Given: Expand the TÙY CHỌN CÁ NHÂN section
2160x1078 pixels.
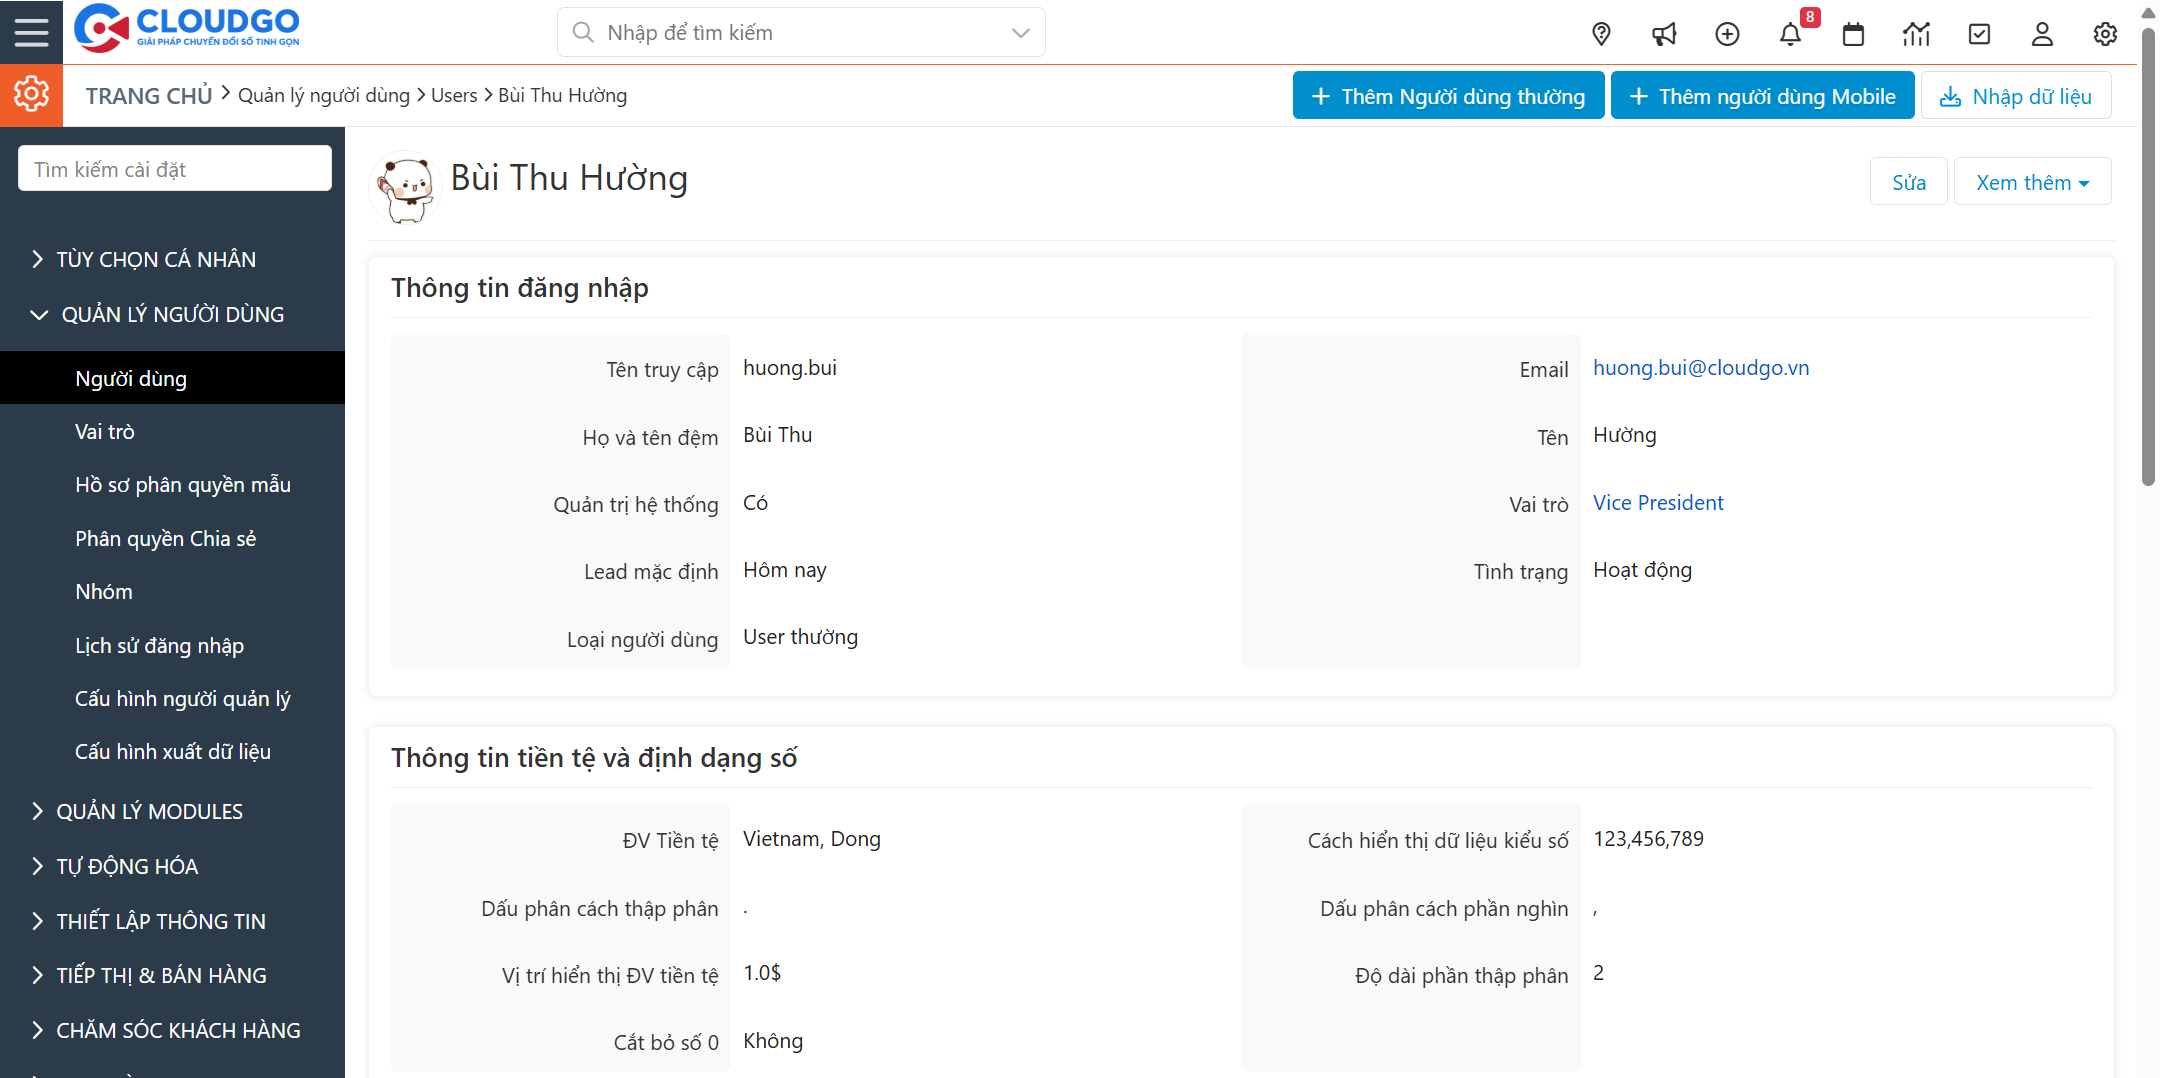Looking at the screenshot, I should coord(156,259).
